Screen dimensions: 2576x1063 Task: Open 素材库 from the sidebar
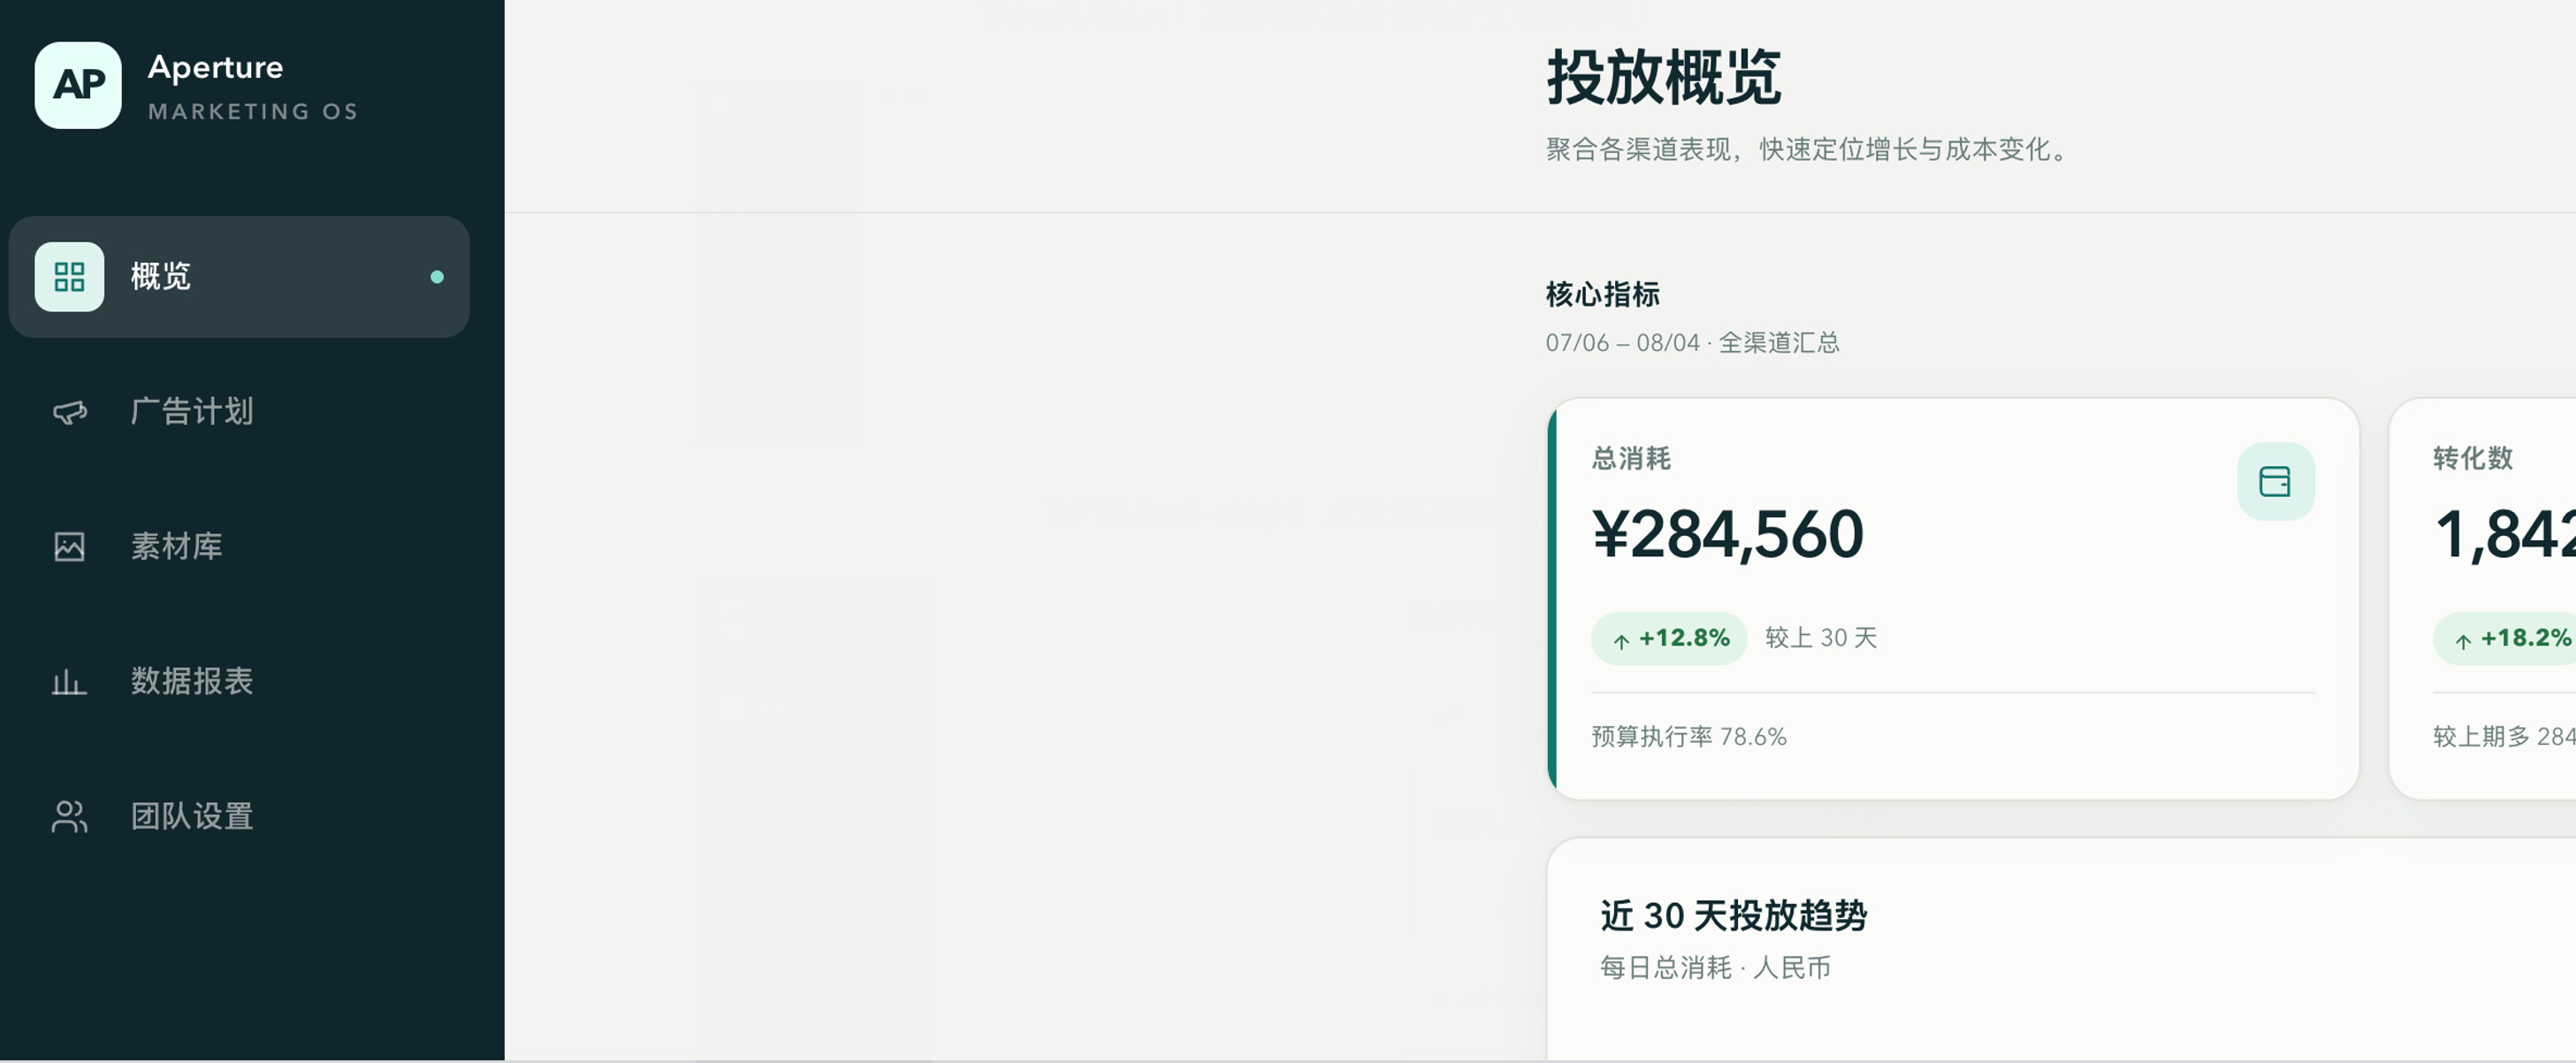(x=239, y=547)
